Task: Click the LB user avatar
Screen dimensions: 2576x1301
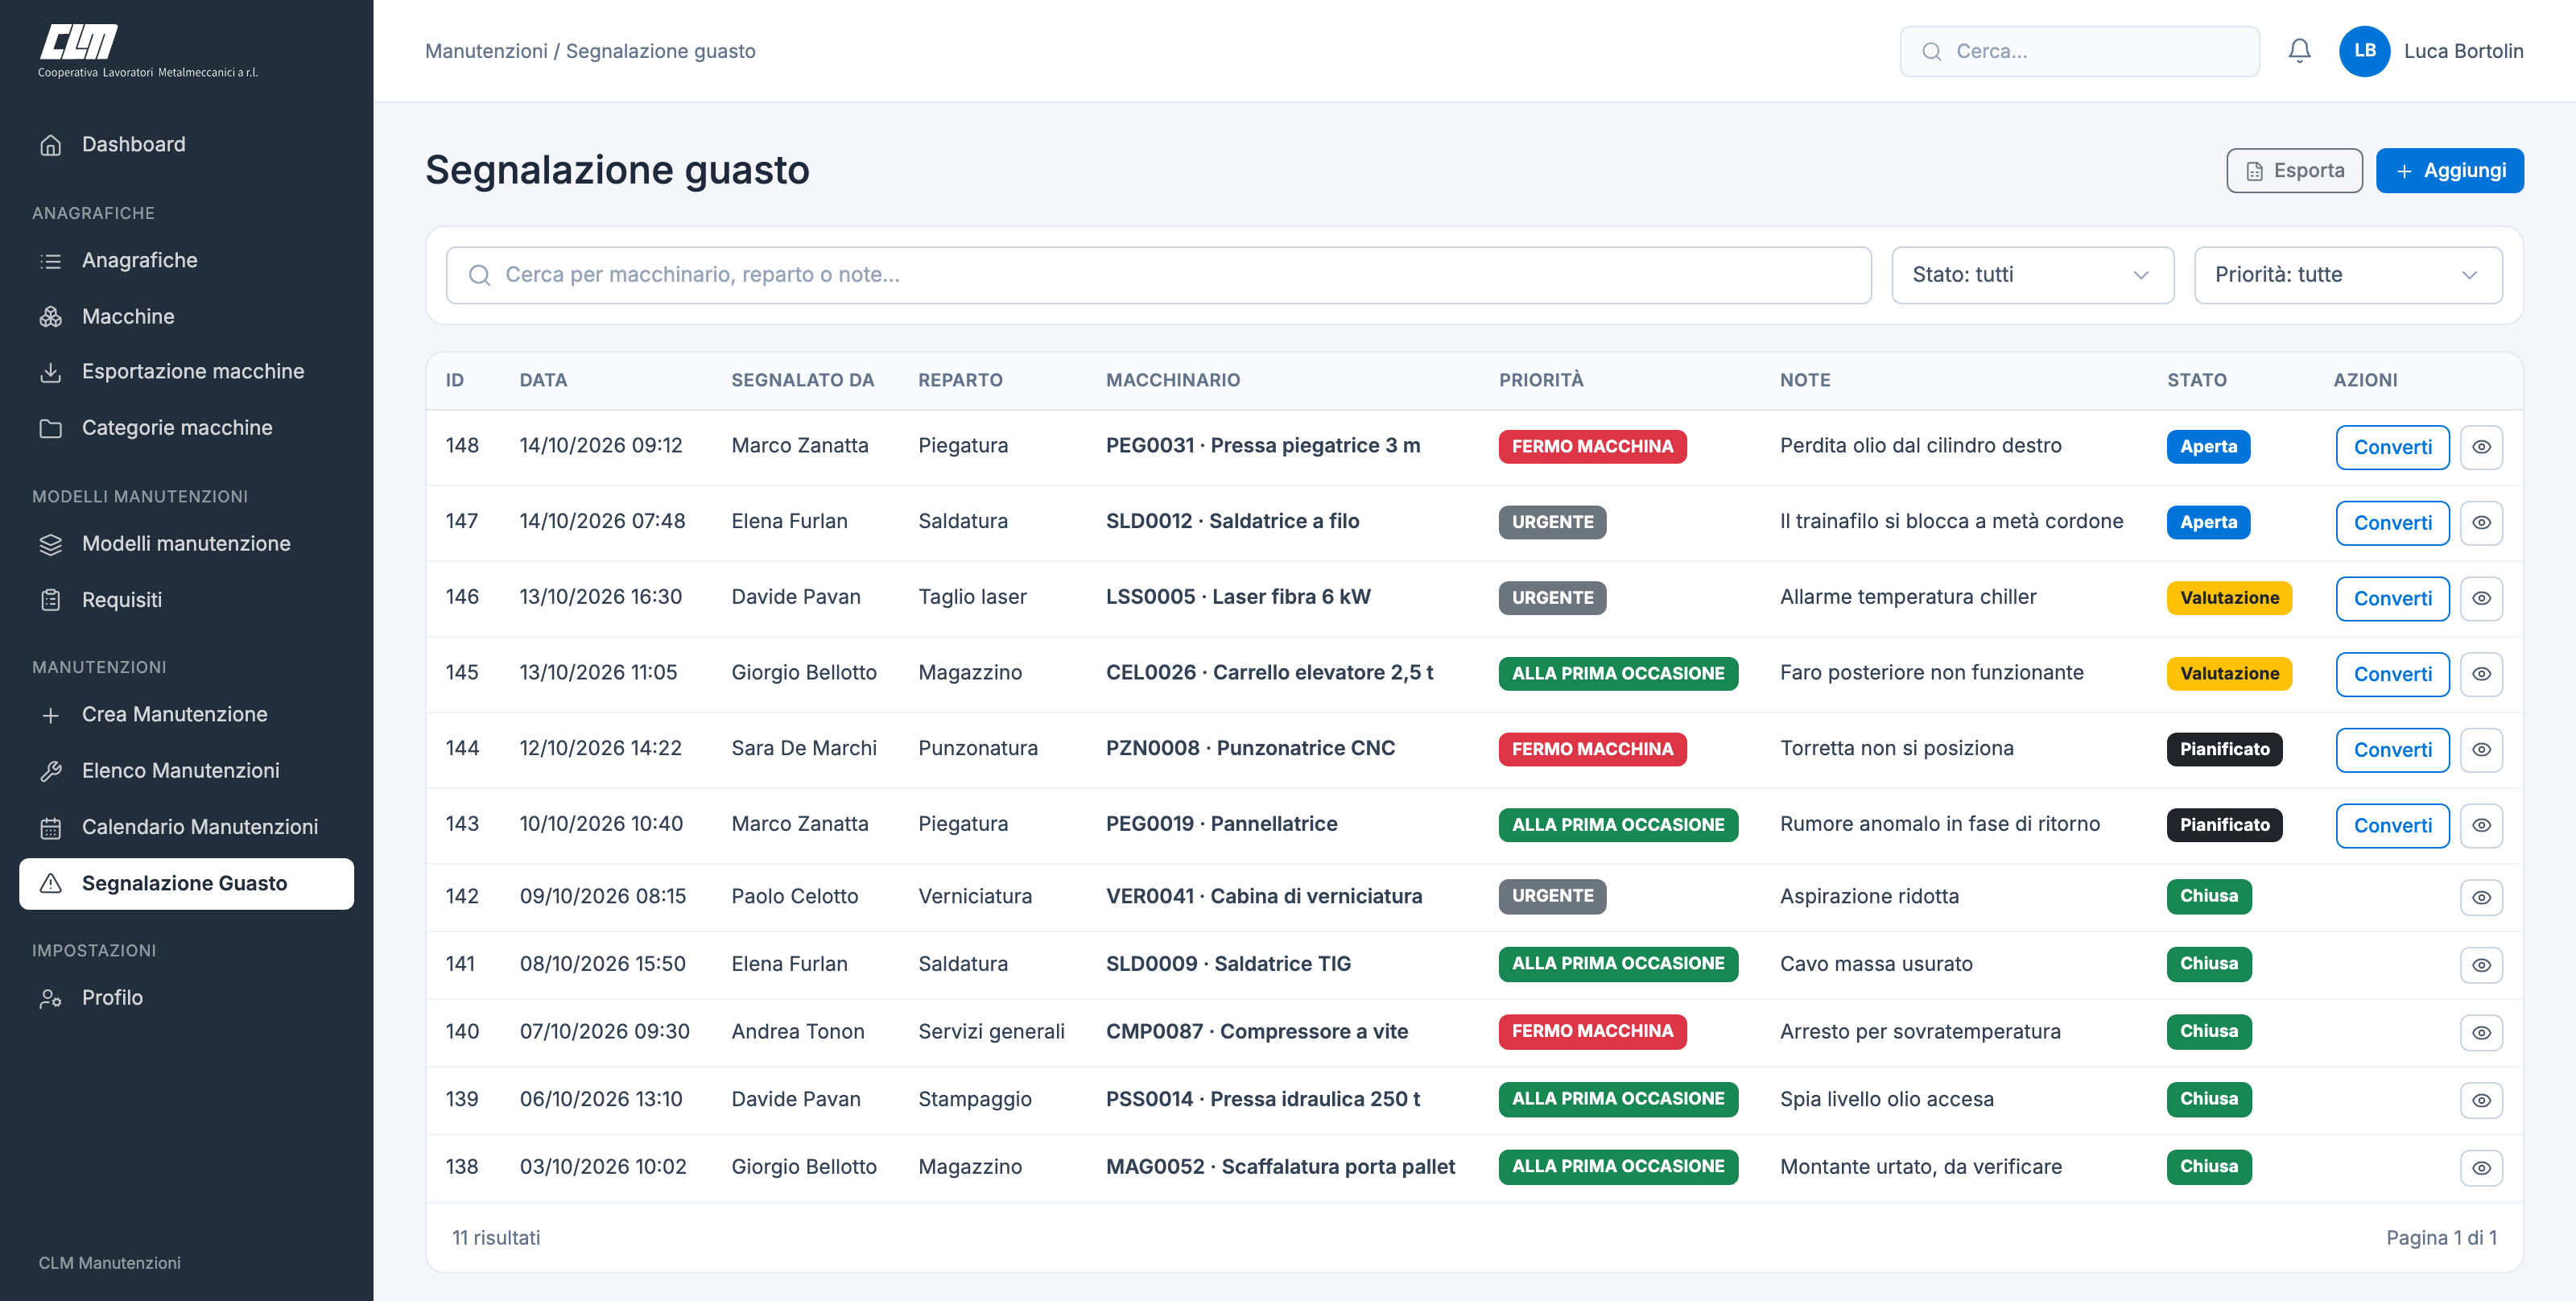Action: point(2364,51)
